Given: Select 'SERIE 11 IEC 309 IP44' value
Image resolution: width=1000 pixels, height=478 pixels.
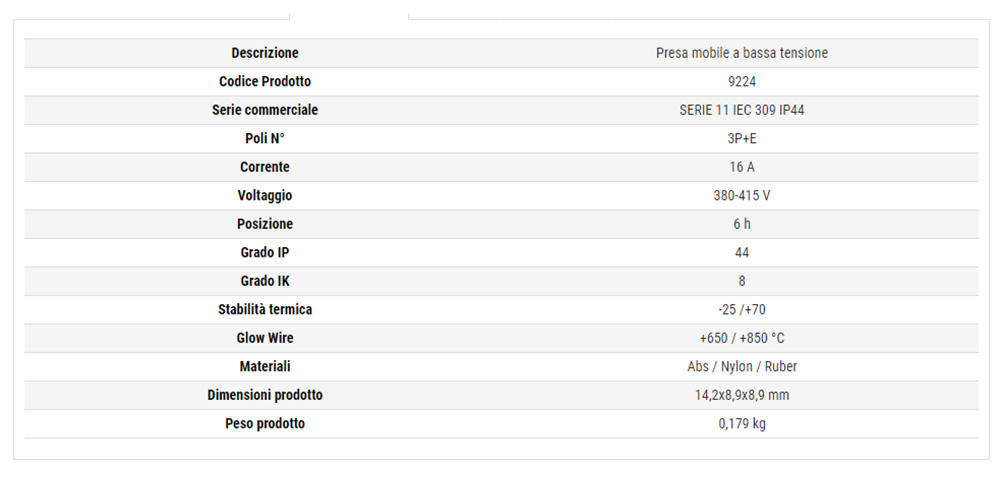Looking at the screenshot, I should [x=742, y=110].
